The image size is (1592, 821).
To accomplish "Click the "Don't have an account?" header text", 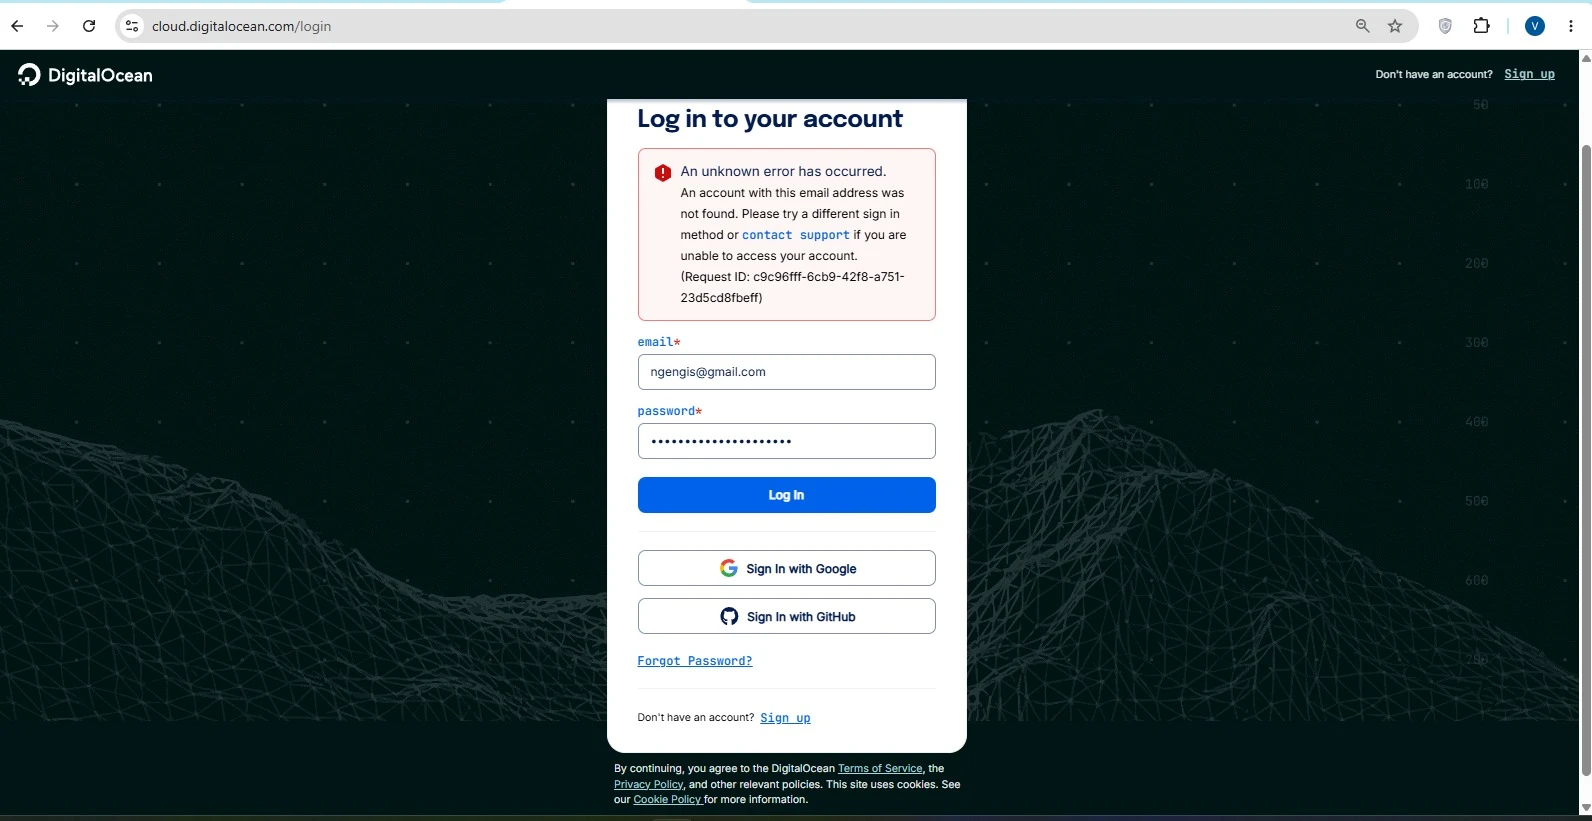I will click(1434, 75).
